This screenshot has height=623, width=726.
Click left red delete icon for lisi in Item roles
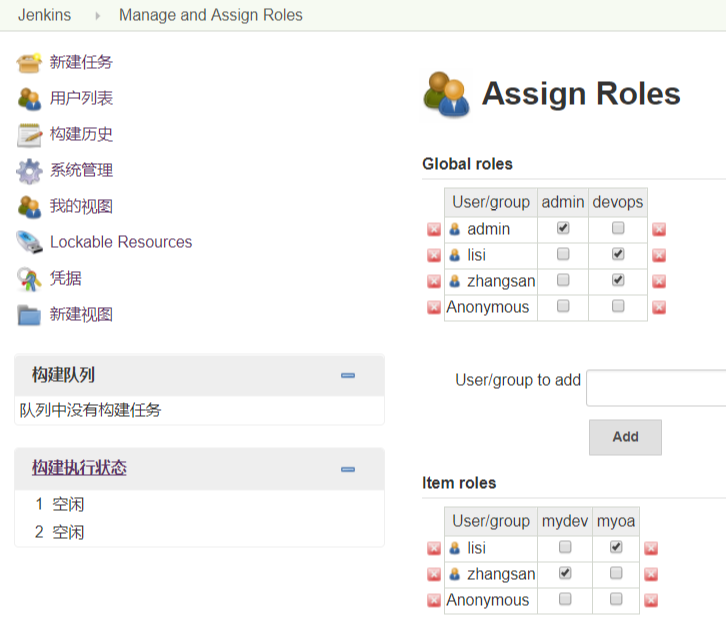coord(434,548)
